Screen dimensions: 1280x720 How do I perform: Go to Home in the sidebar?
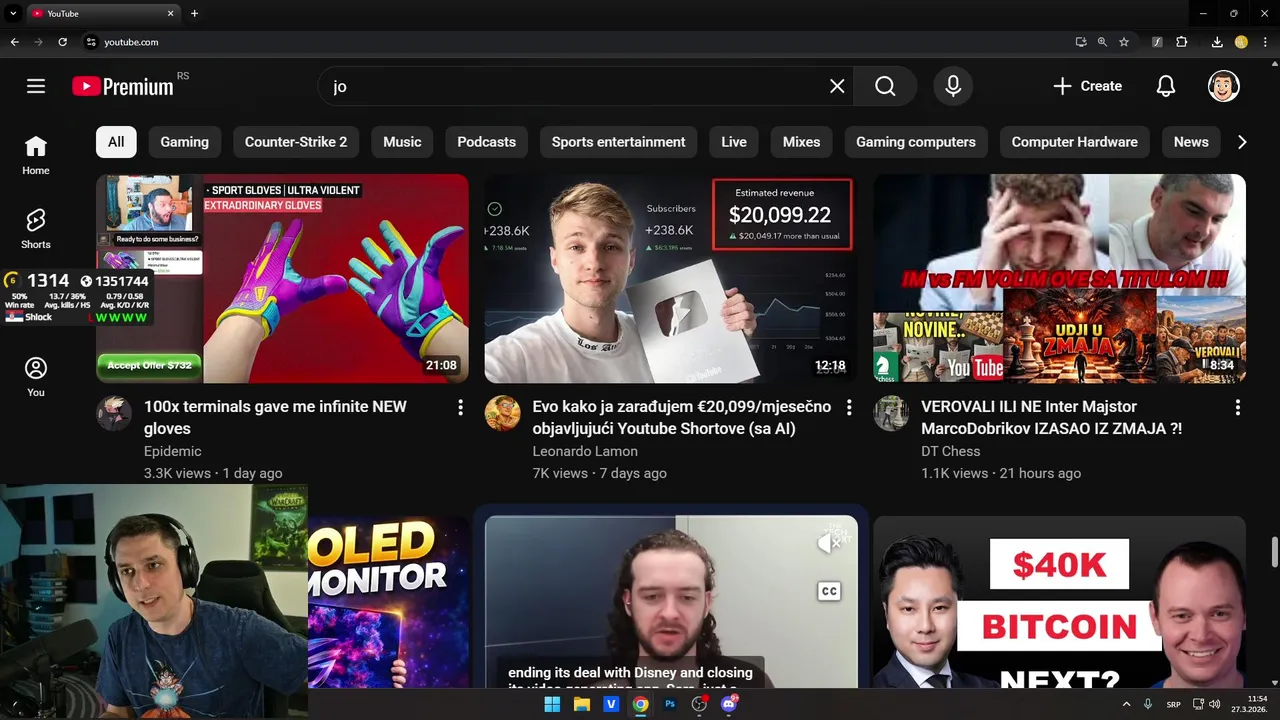pyautogui.click(x=36, y=155)
